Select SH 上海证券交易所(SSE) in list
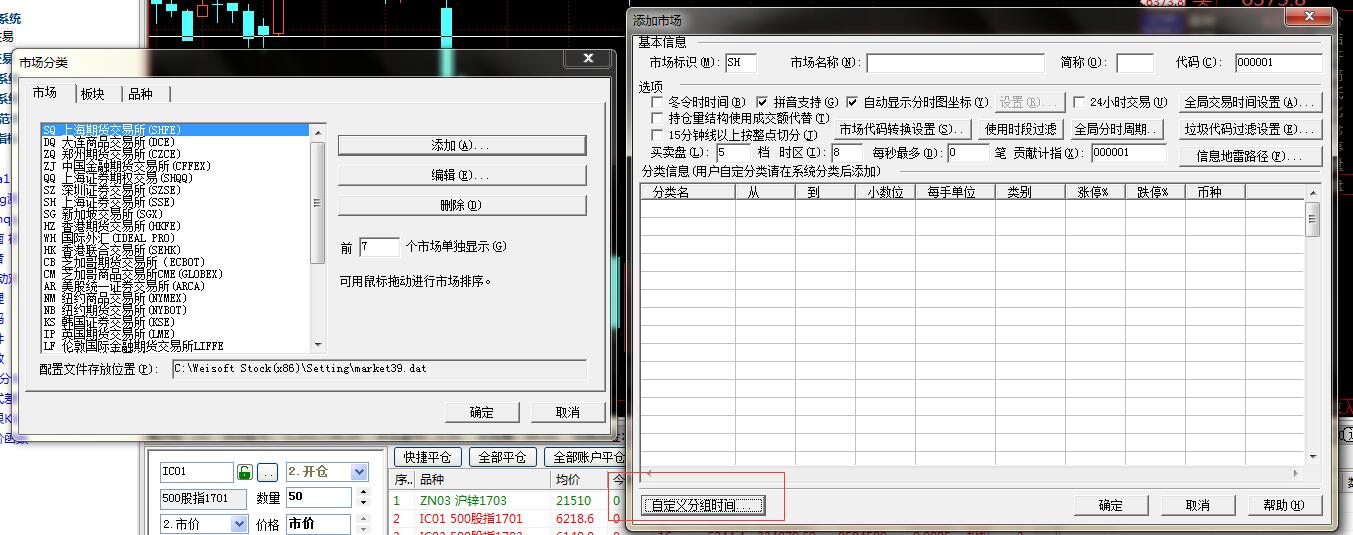The image size is (1353, 535). point(174,202)
